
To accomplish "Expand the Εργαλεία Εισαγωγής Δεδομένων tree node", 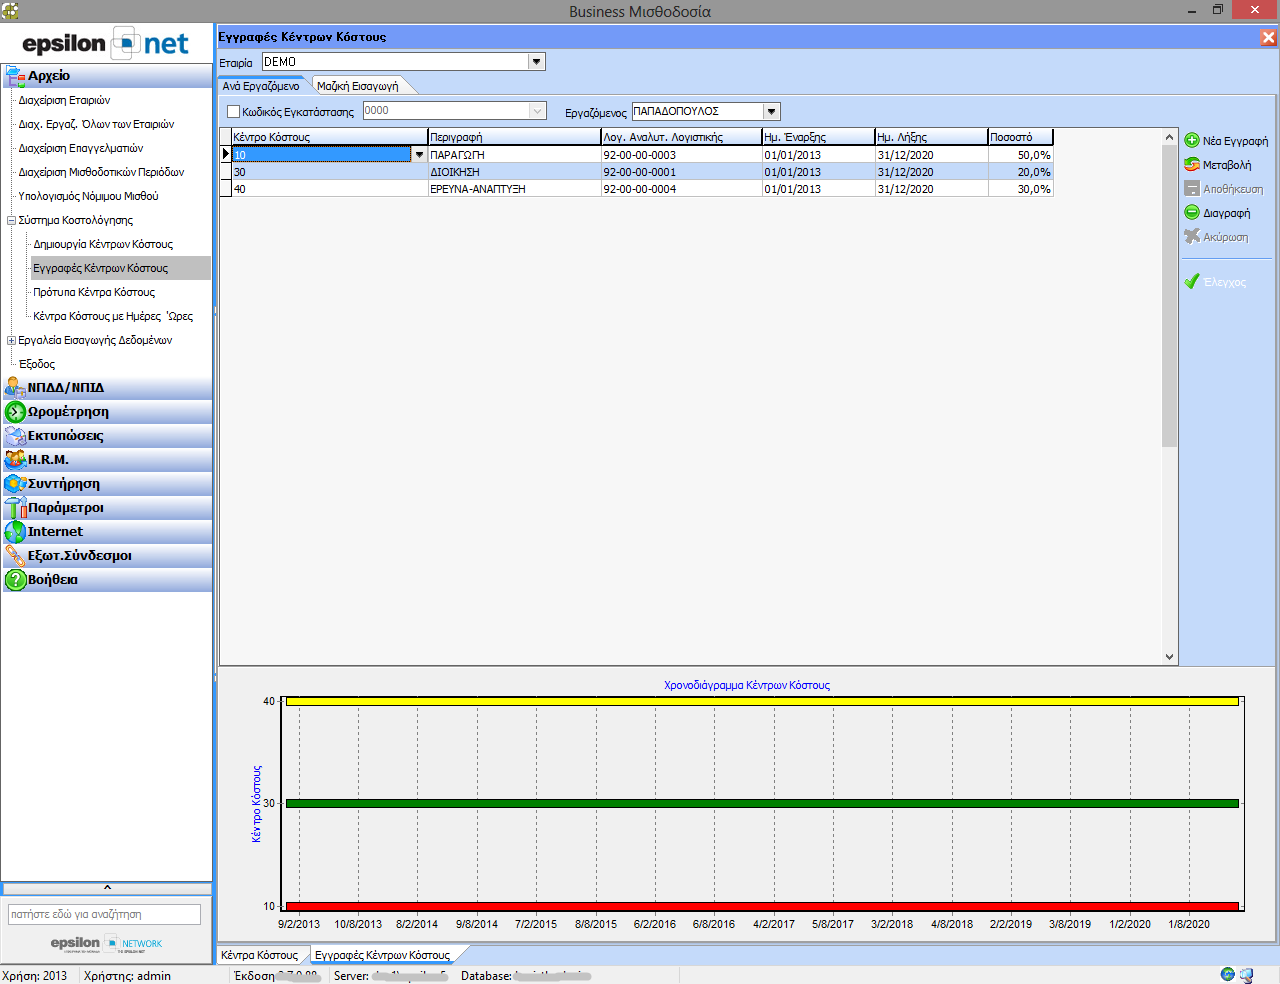I will [11, 340].
